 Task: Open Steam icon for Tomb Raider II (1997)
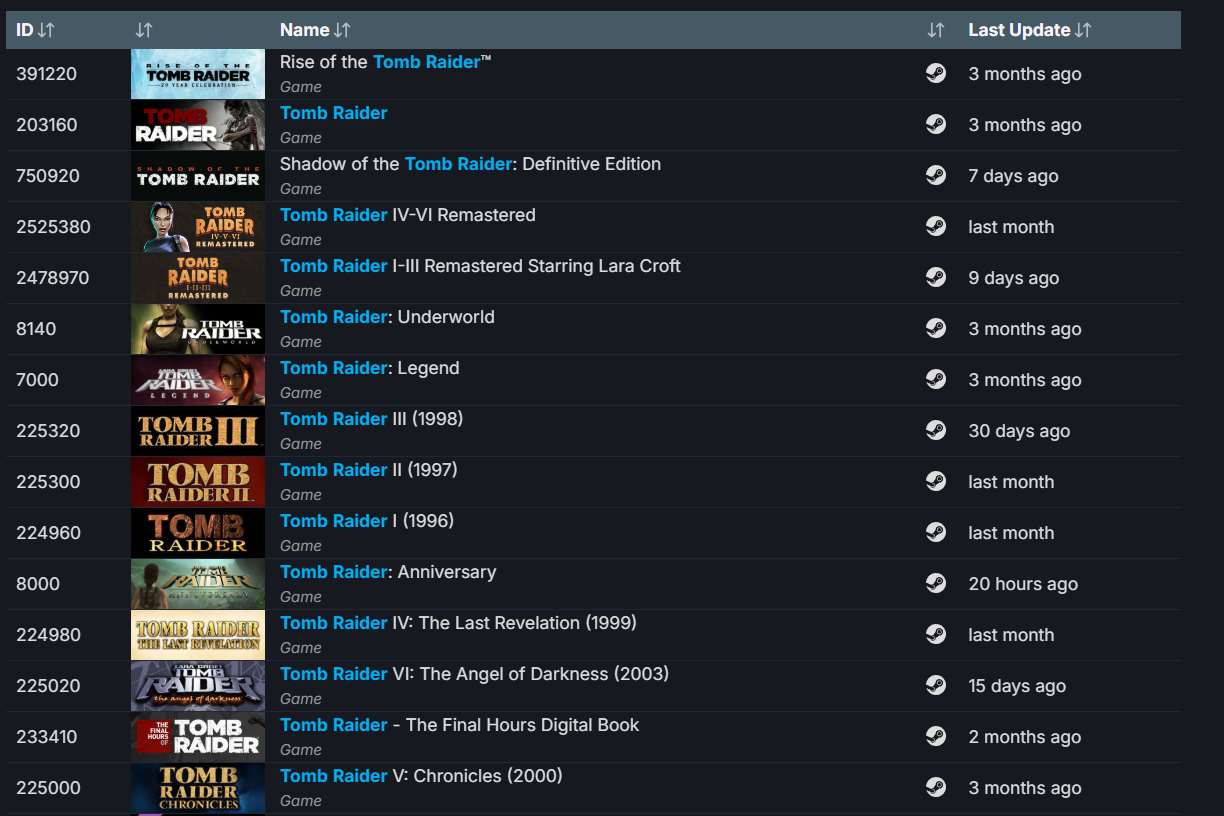pos(936,481)
